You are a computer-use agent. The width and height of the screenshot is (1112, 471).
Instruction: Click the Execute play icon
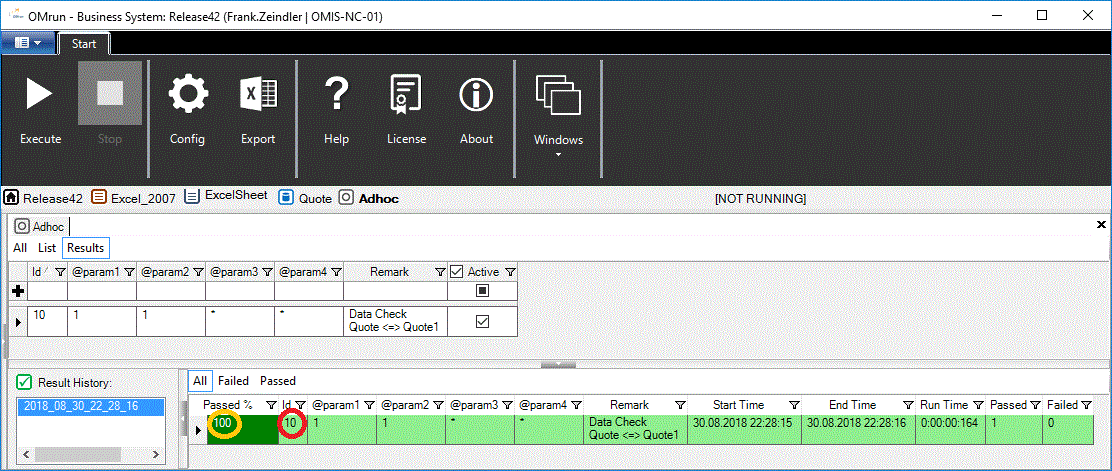[40, 94]
